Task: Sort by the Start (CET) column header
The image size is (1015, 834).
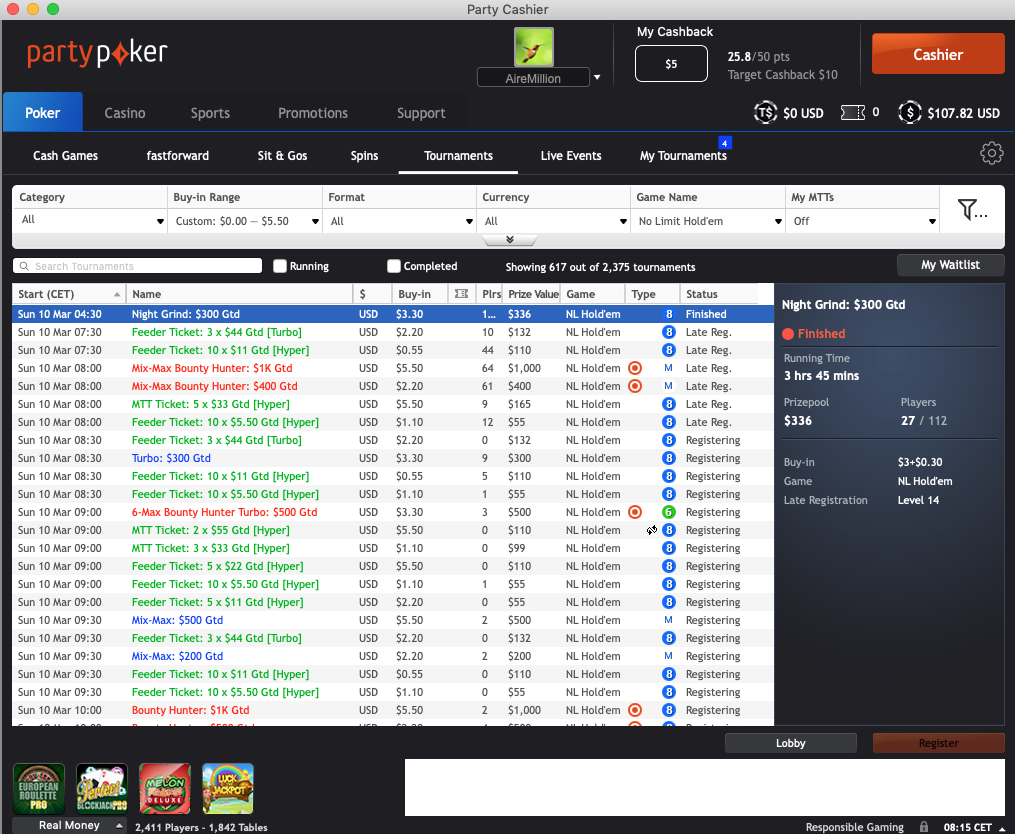Action: coord(69,294)
